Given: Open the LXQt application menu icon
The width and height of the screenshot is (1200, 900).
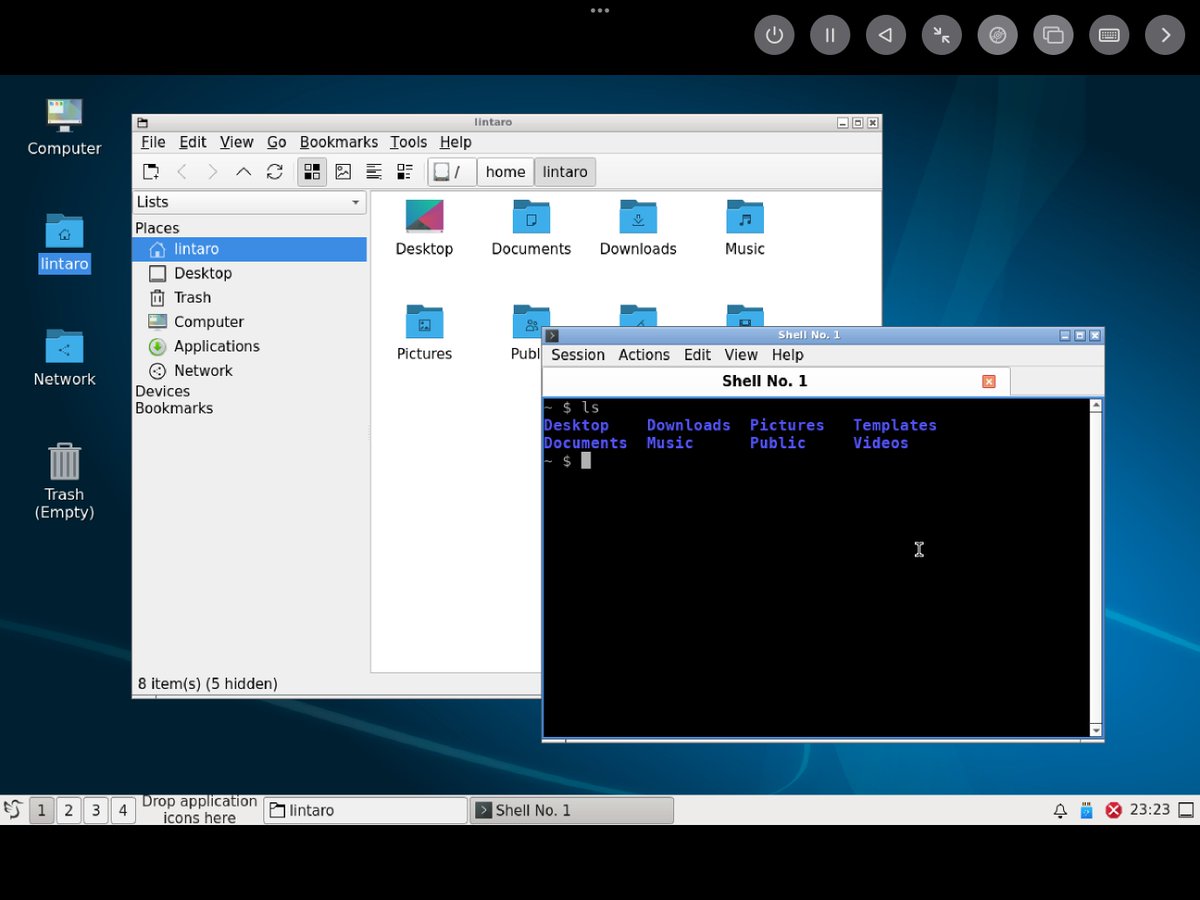Looking at the screenshot, I should 13,809.
